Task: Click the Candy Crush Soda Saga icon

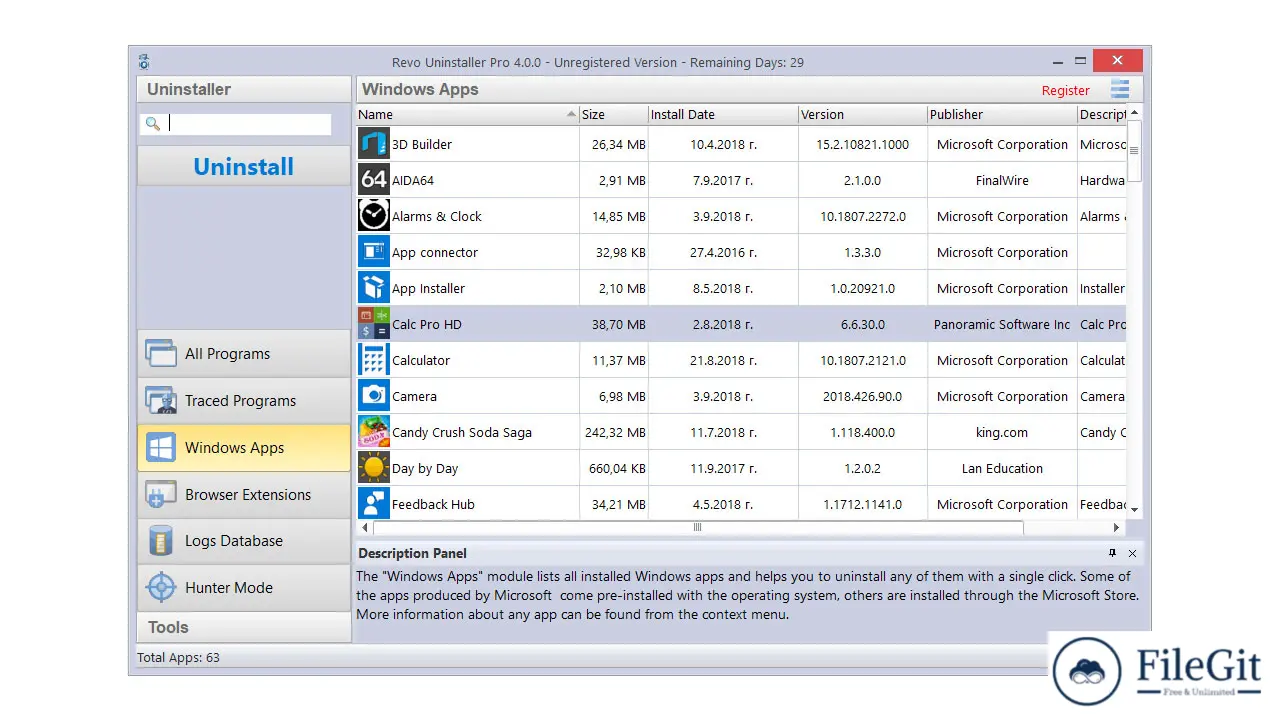Action: [374, 432]
